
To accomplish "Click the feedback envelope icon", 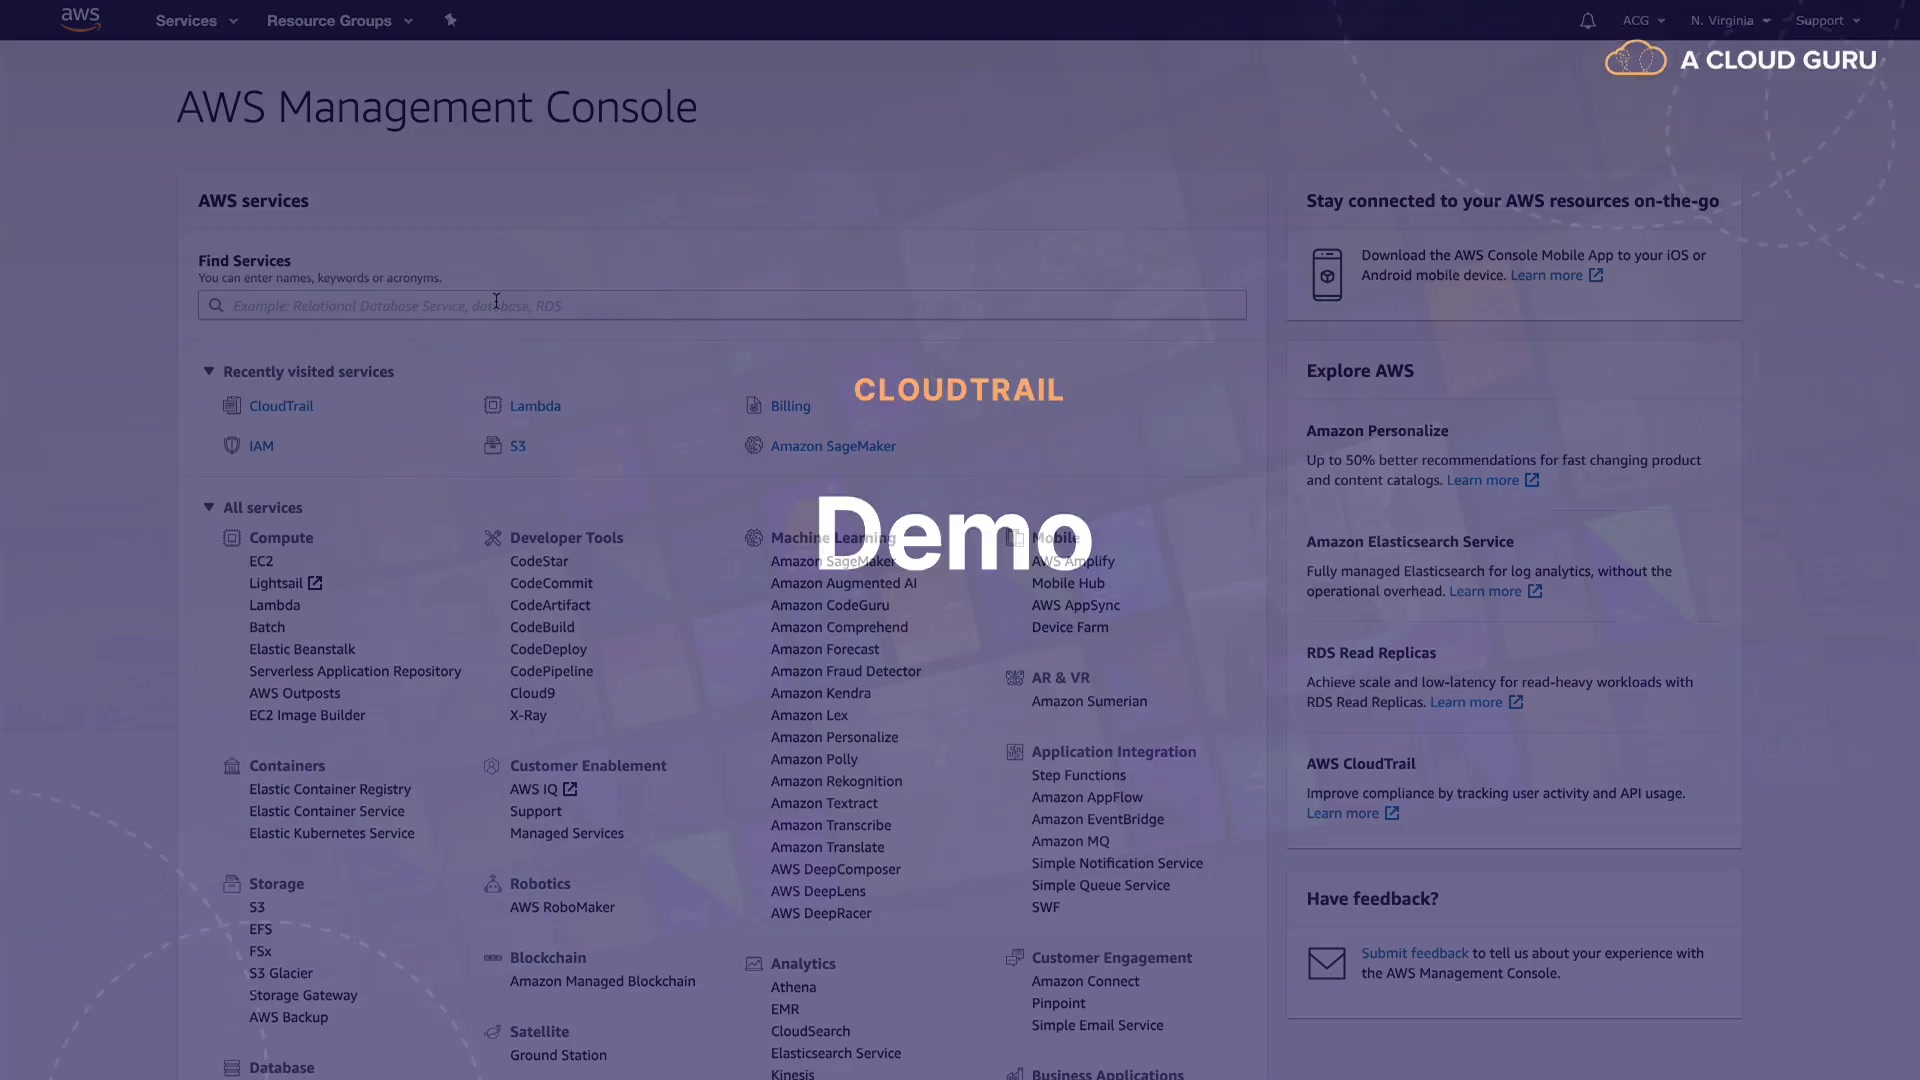I will pyautogui.click(x=1327, y=963).
